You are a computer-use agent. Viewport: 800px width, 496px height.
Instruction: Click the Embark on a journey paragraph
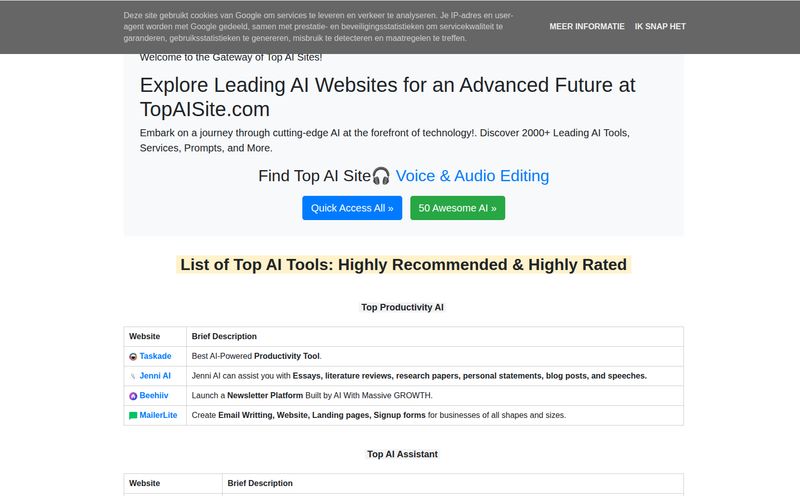click(x=385, y=140)
